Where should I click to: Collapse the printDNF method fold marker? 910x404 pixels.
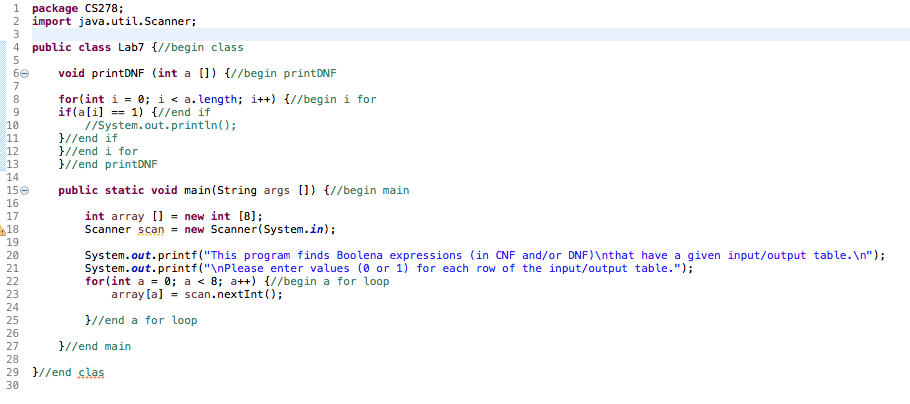click(x=24, y=74)
